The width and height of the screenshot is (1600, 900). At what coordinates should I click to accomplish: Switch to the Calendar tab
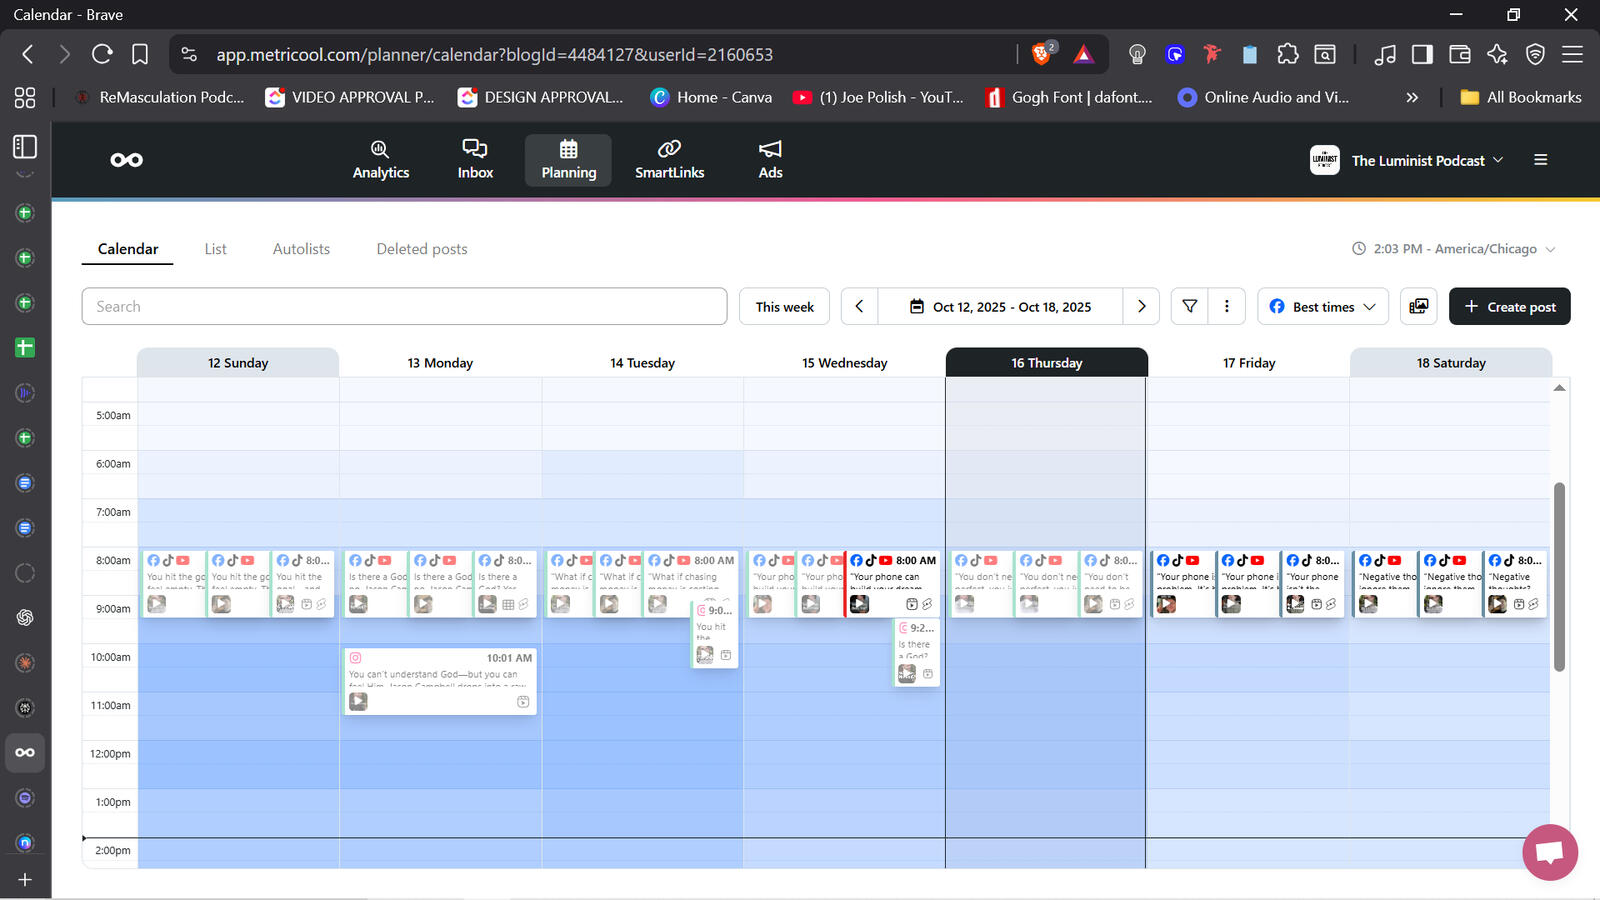click(x=128, y=249)
